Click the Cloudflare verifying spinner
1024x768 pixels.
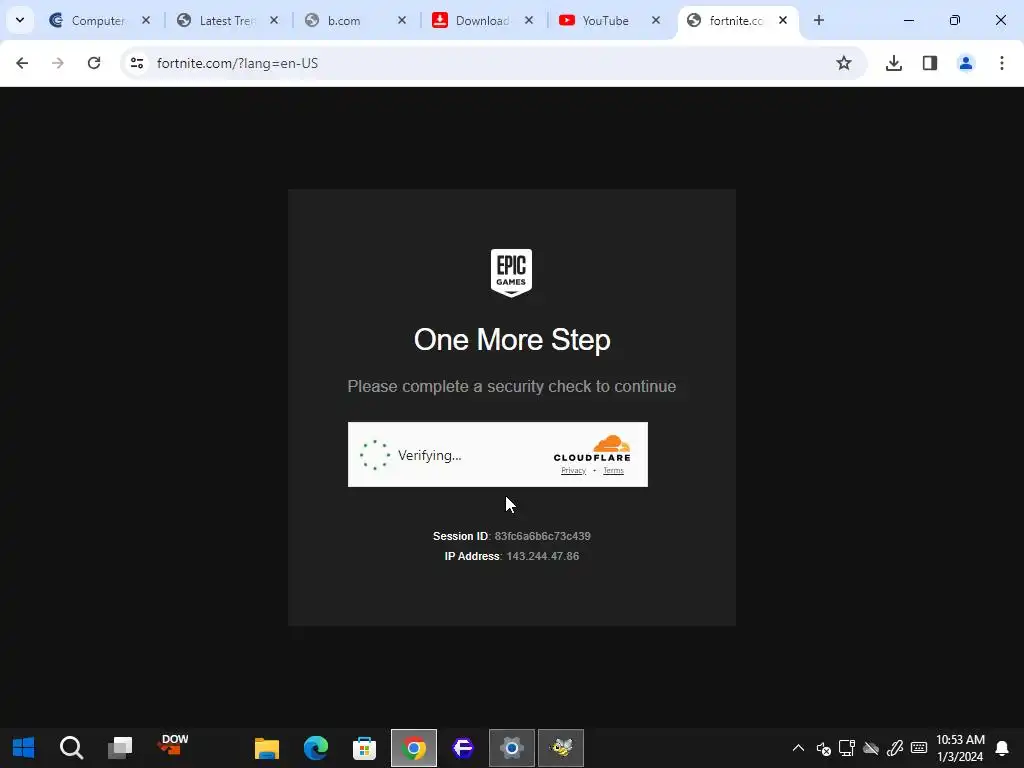coord(375,455)
